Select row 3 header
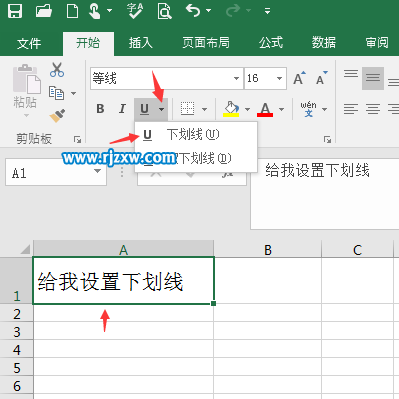Image resolution: width=399 pixels, height=399 pixels. 17,332
